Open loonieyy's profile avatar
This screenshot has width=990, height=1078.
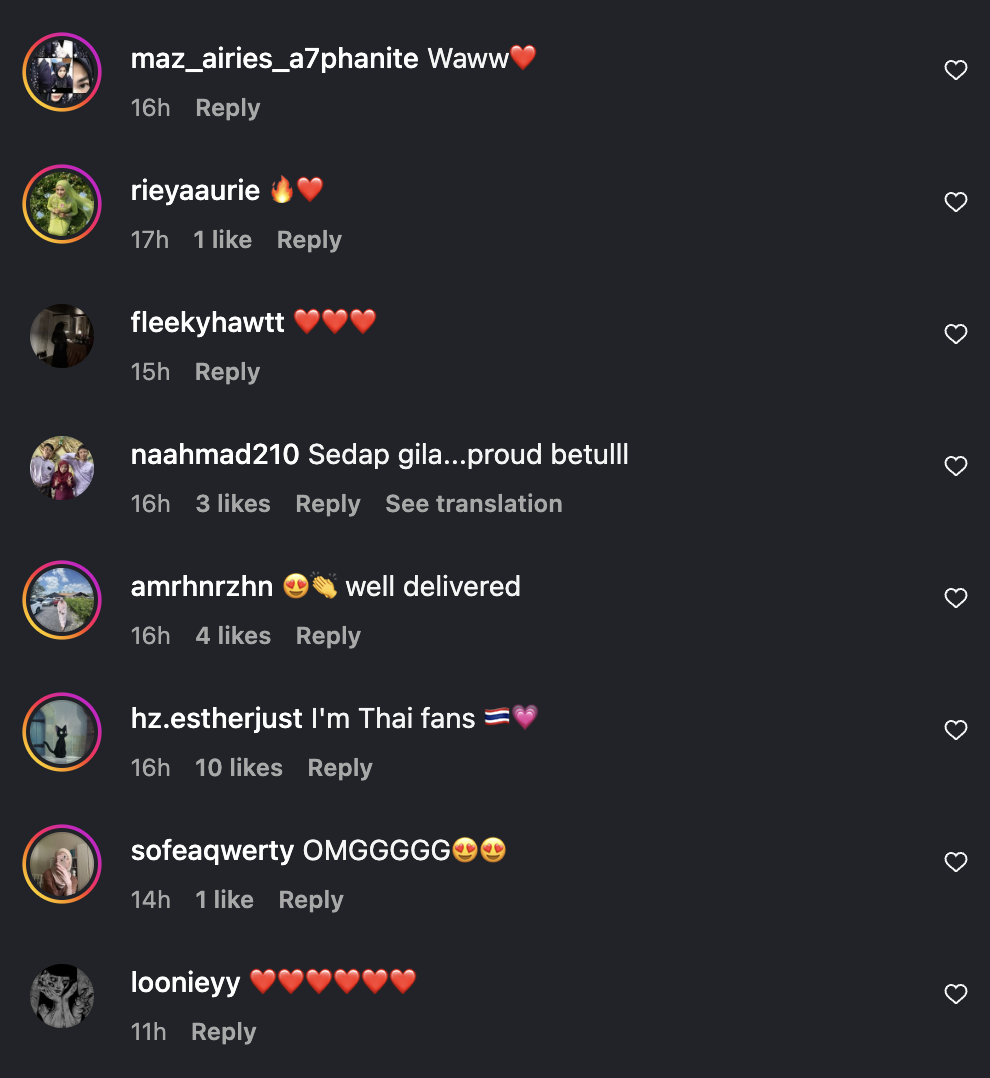(x=62, y=996)
